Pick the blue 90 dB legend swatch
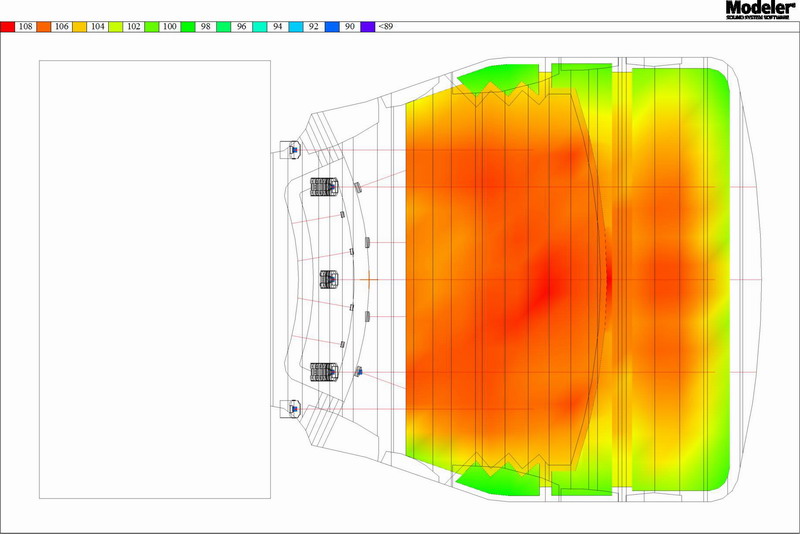Screen dimensions: 800x534 coord(333,28)
